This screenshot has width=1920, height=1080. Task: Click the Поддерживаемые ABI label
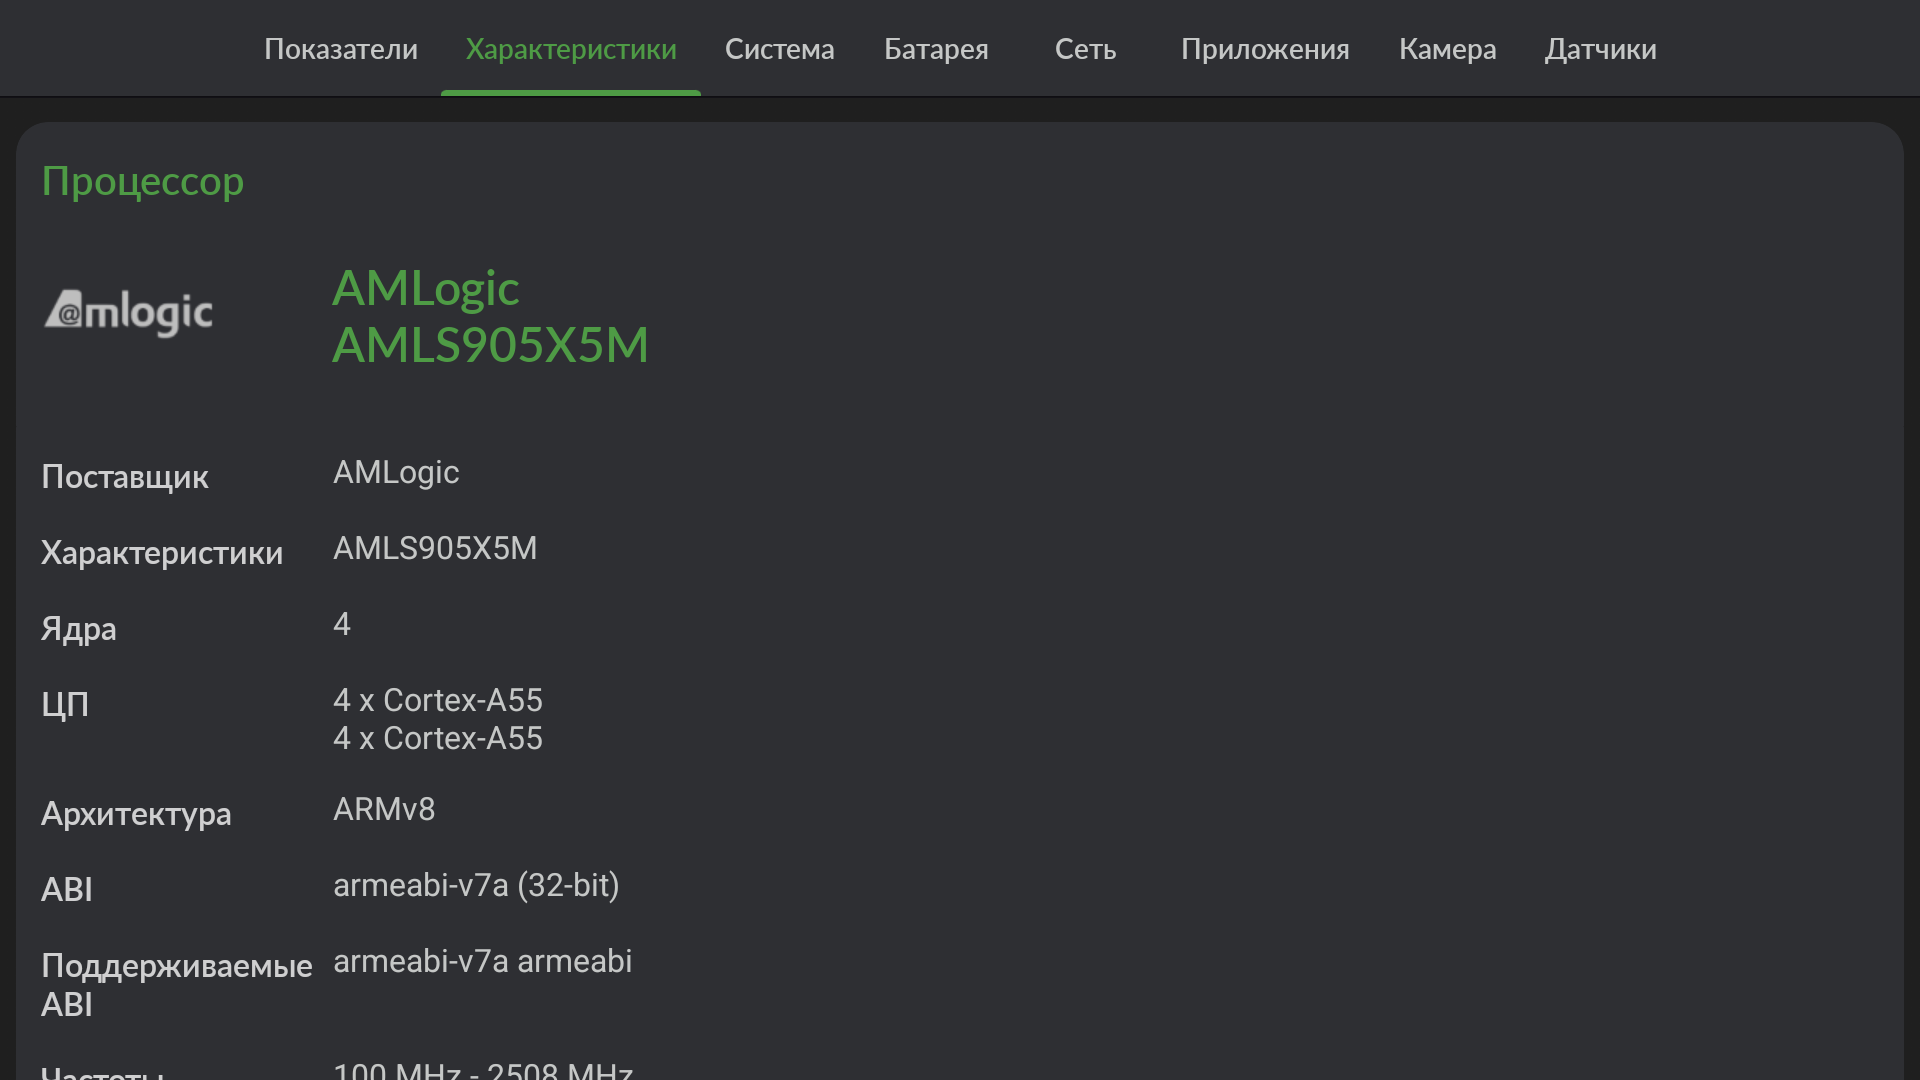[x=176, y=984]
